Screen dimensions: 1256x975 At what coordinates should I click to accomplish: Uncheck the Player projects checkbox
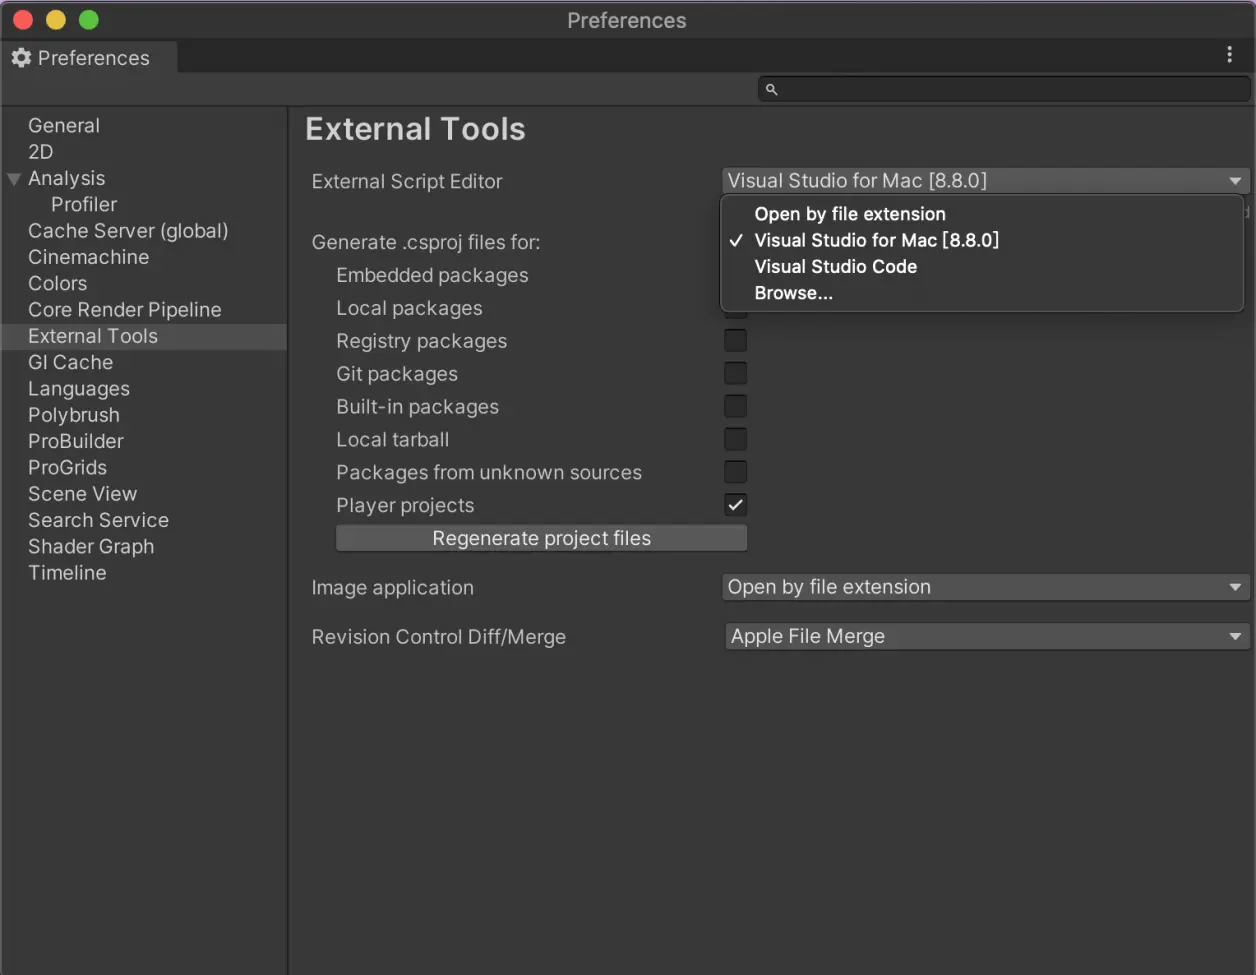(x=735, y=505)
